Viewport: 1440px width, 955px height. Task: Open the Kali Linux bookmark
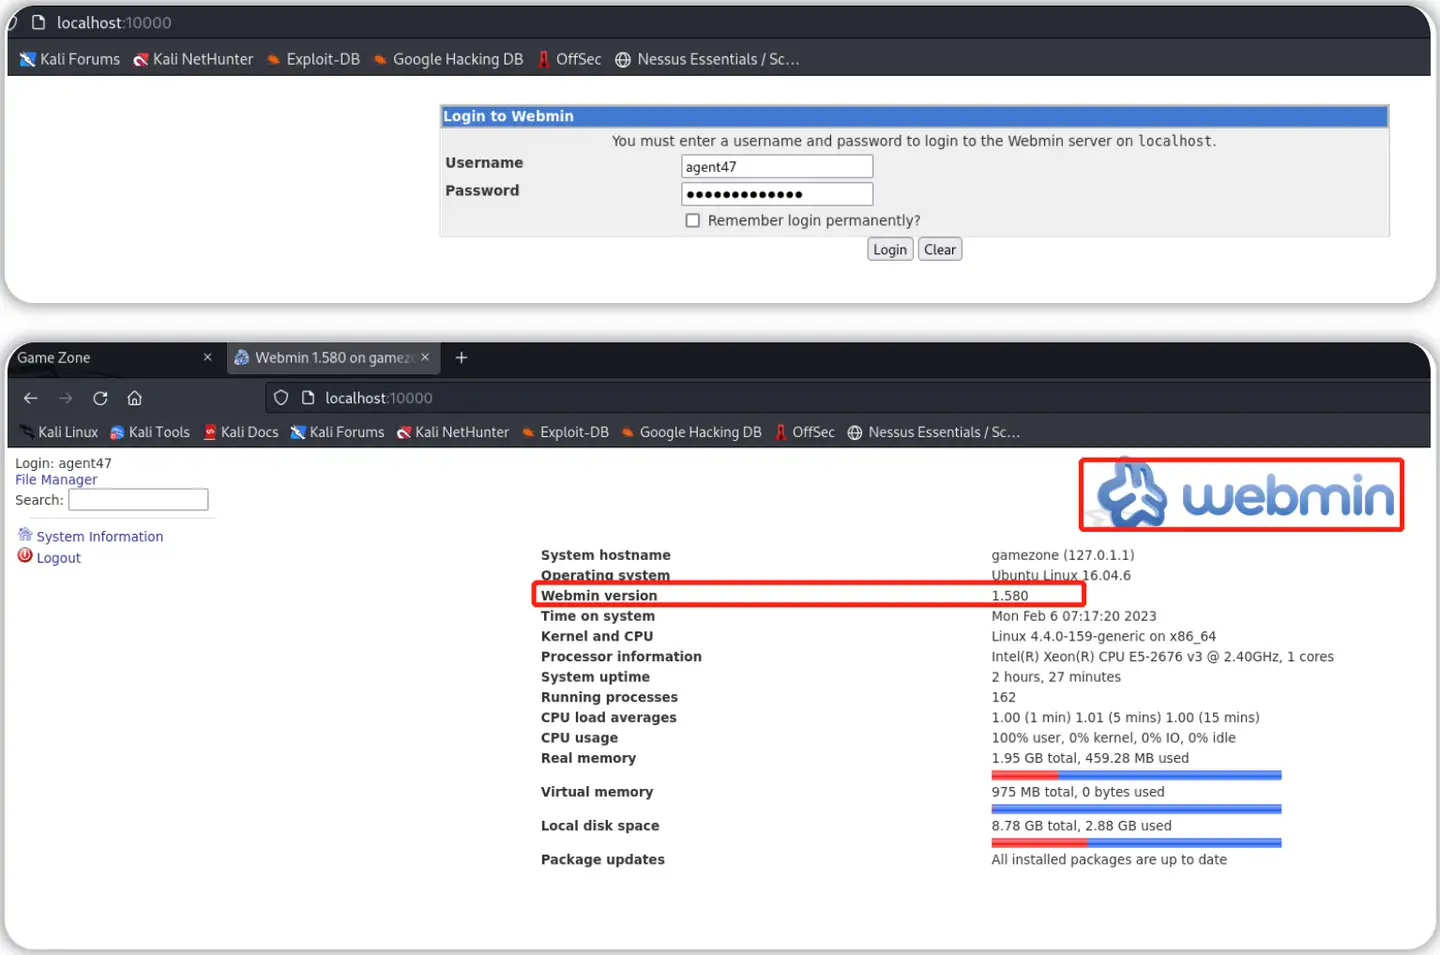click(59, 432)
